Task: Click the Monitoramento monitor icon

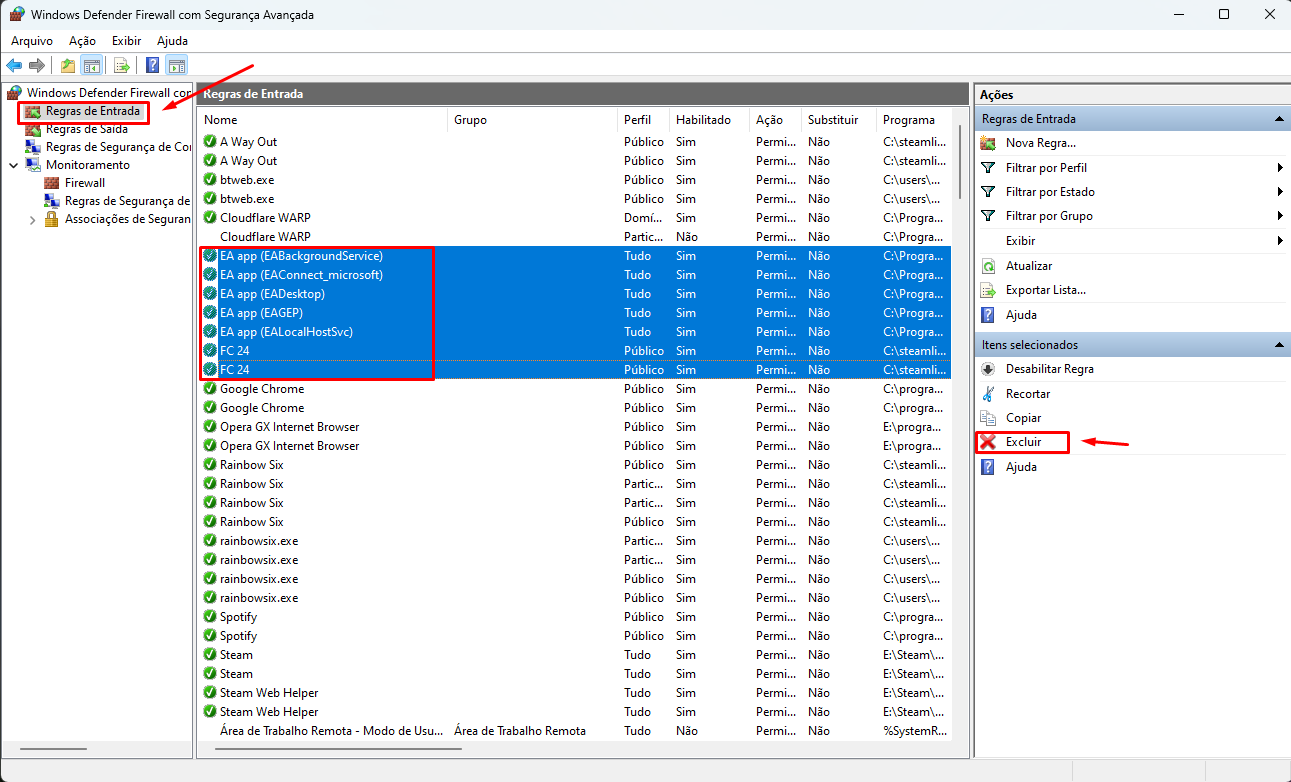Action: click(33, 165)
